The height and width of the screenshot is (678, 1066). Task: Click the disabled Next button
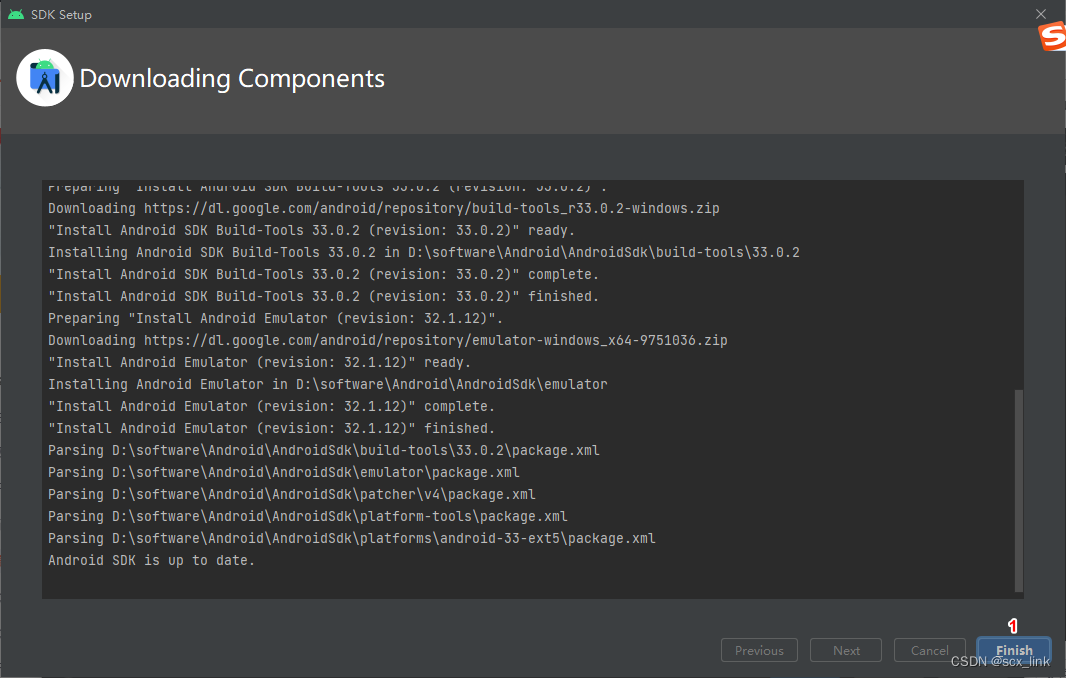[846, 650]
